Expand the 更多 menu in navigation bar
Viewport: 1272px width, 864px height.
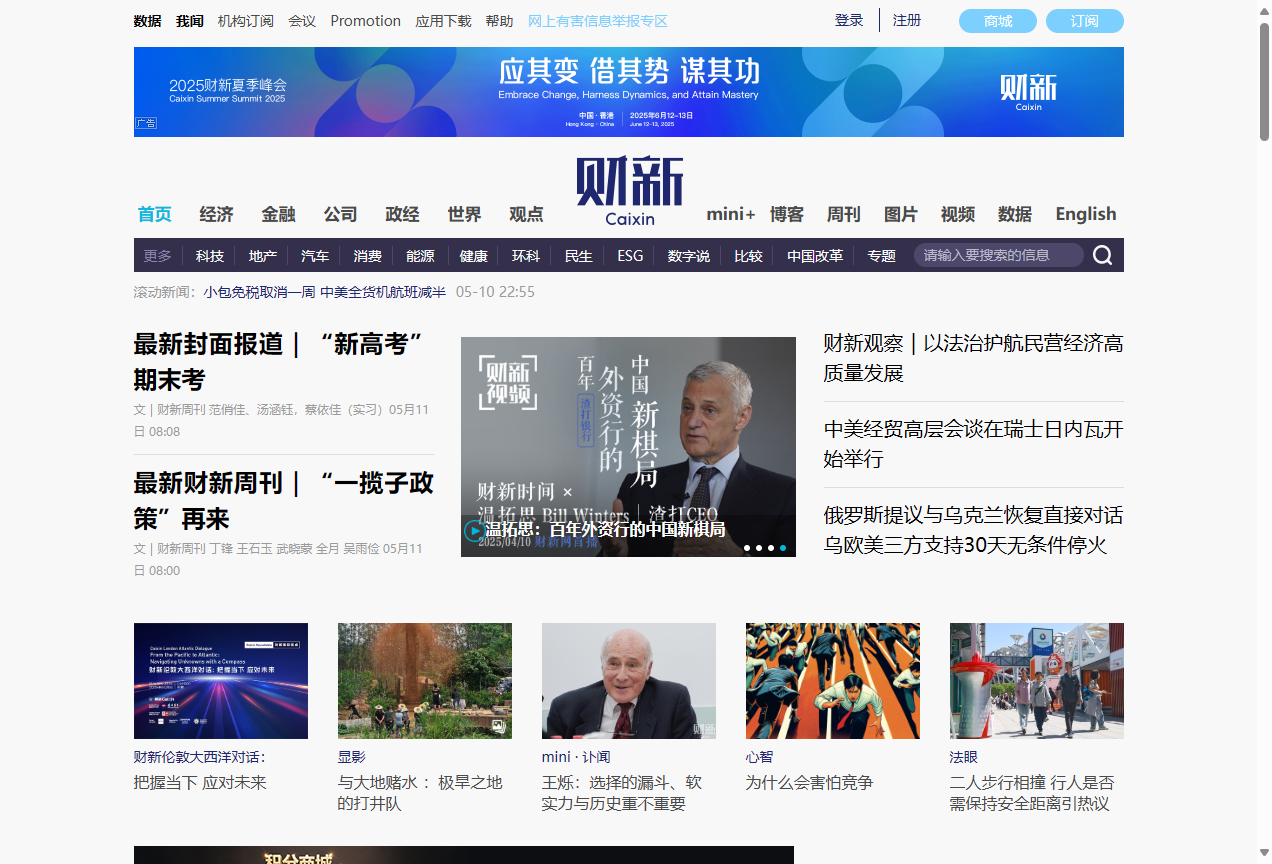coord(157,256)
